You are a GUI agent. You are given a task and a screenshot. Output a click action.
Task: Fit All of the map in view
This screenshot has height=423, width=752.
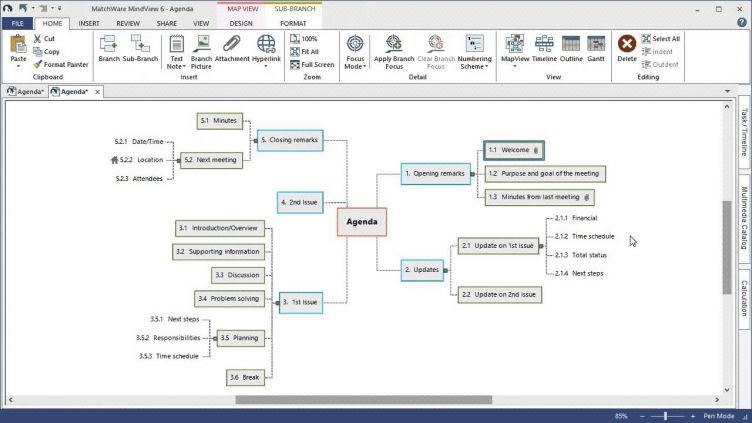305,51
